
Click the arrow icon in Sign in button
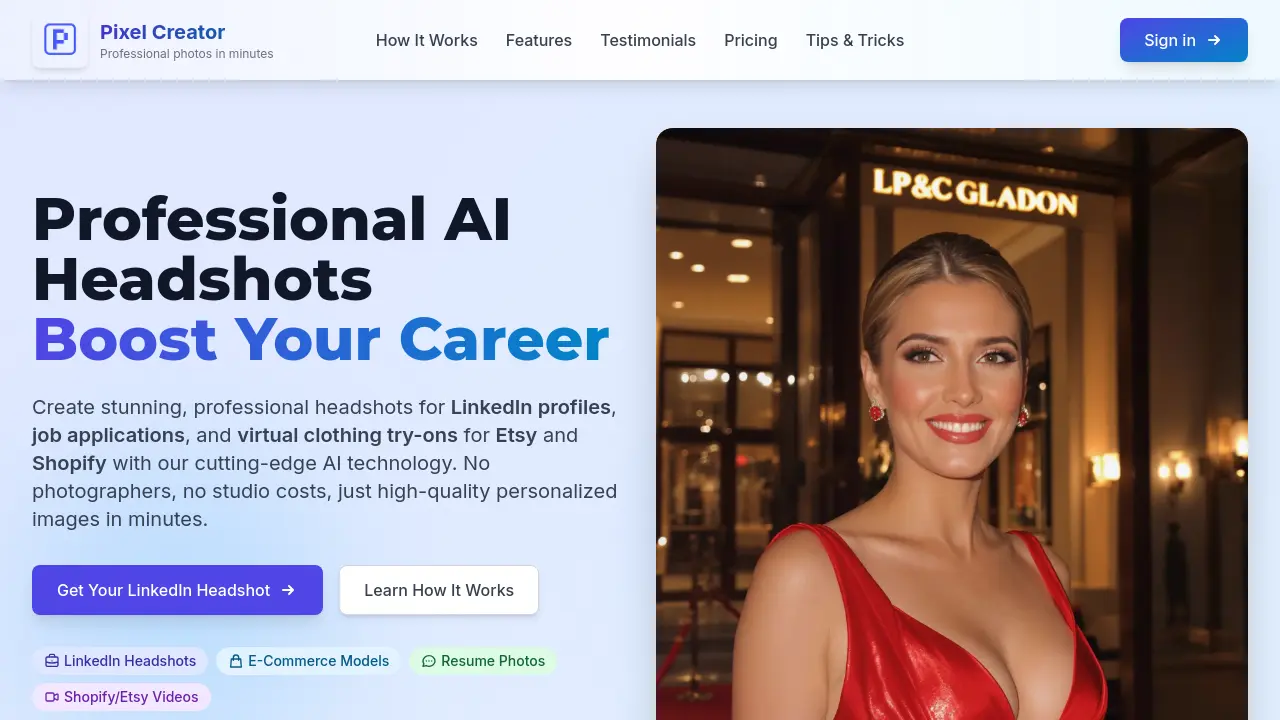(x=1214, y=40)
